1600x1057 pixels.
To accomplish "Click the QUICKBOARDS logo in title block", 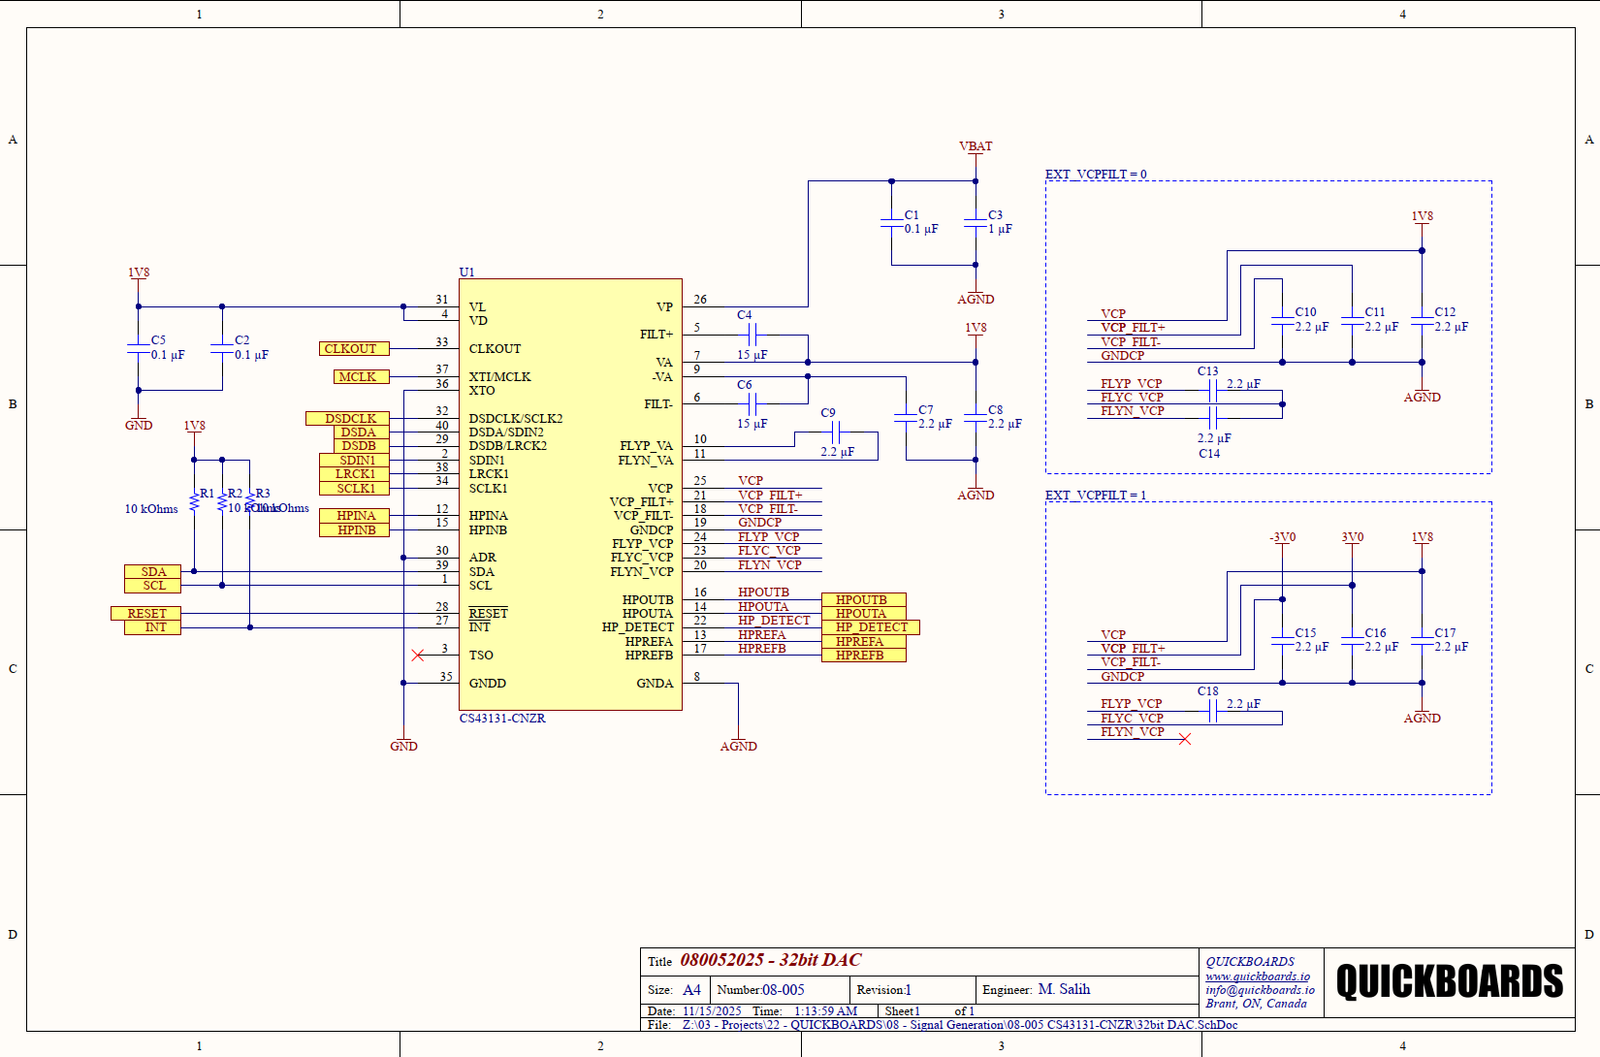I will 1449,982.
